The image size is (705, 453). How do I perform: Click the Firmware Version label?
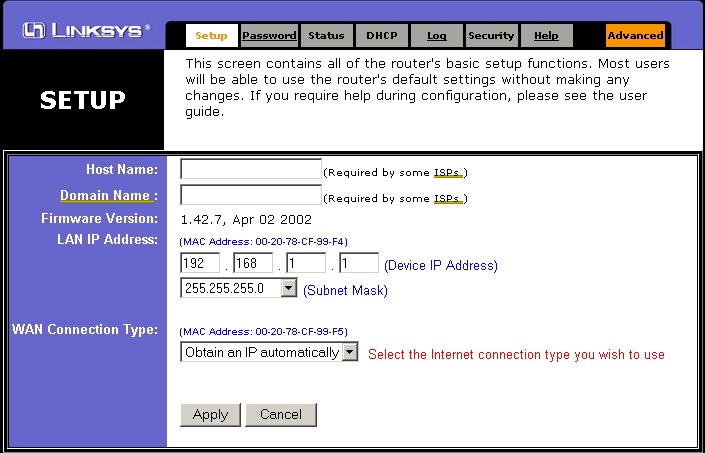coord(99,218)
